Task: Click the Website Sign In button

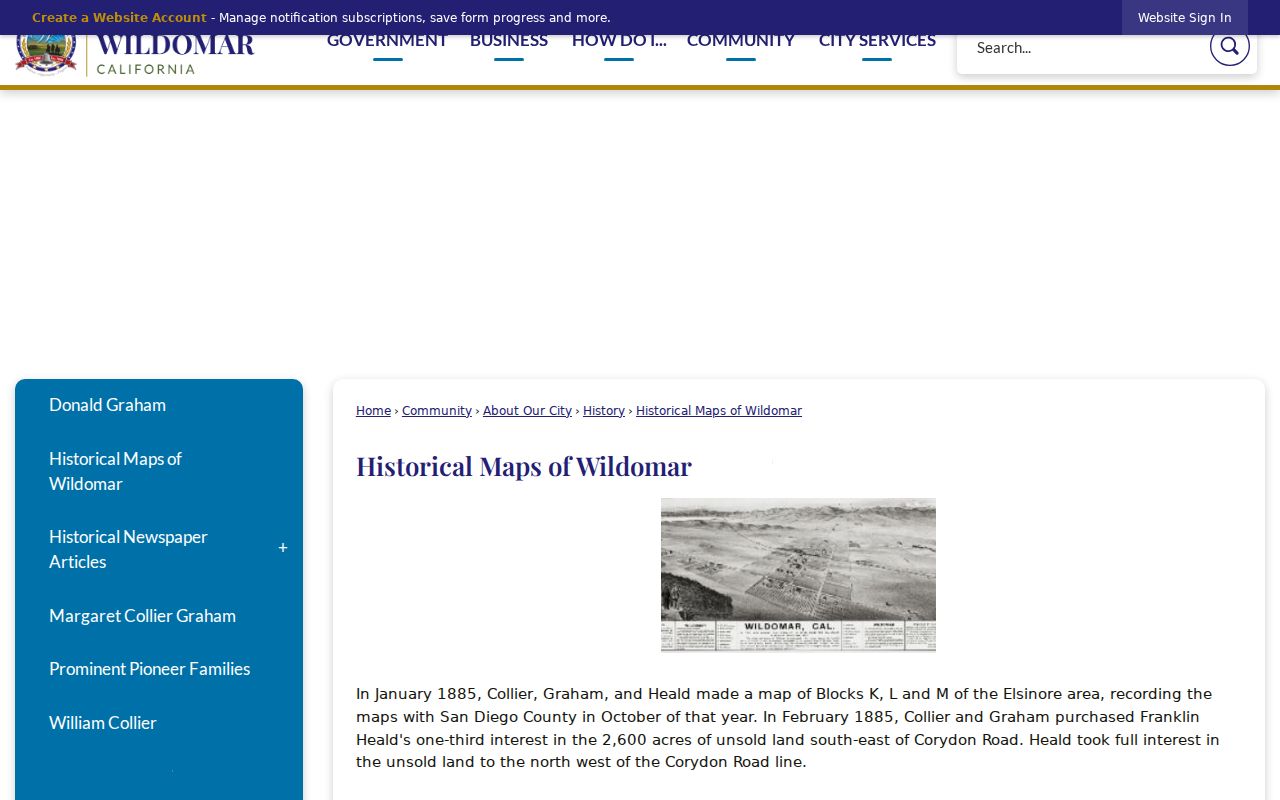Action: coord(1185,18)
